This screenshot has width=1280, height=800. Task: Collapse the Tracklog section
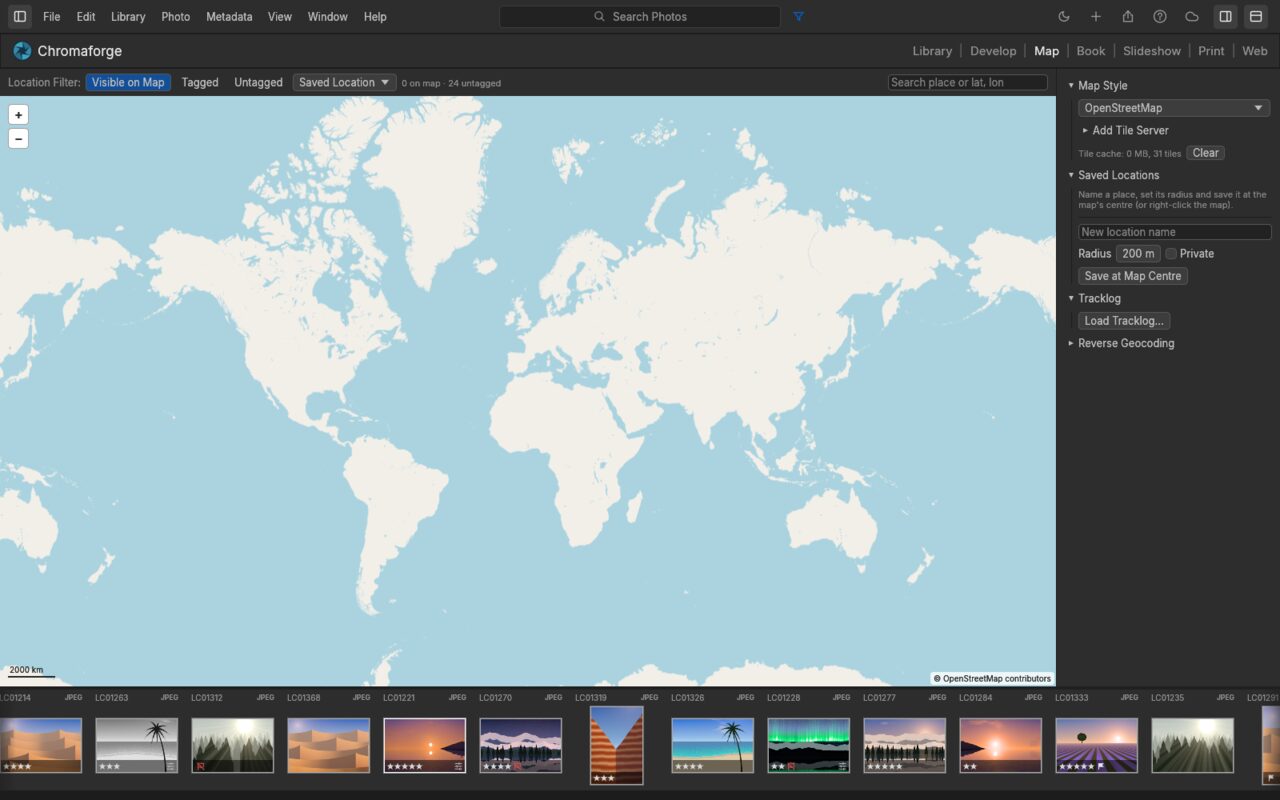point(1094,298)
